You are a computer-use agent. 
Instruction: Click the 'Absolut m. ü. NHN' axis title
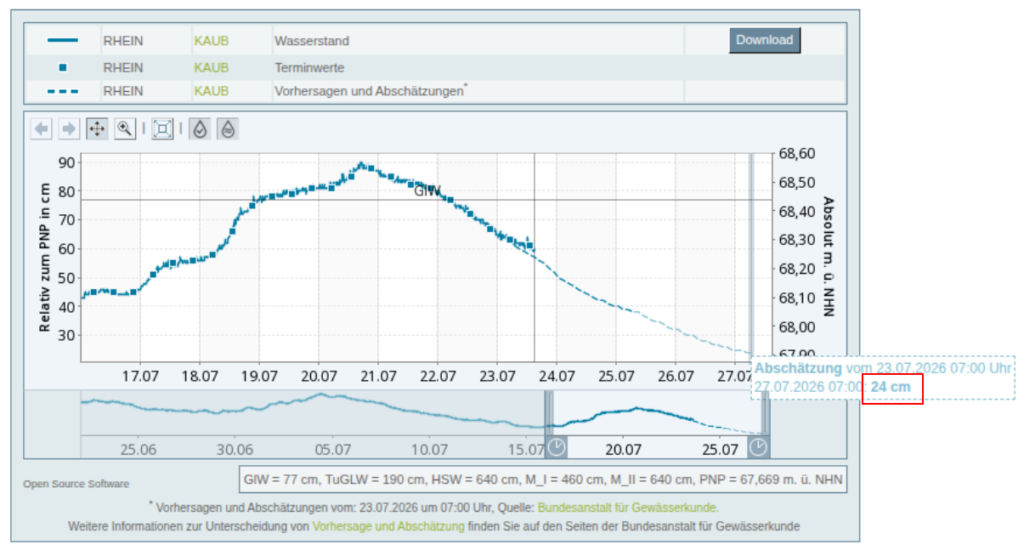tap(829, 257)
